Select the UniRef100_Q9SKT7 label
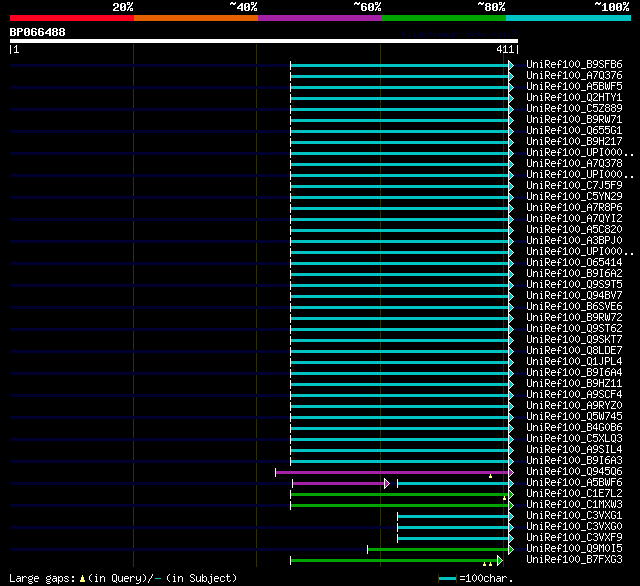Viewport: 640px width, 586px height. [574, 340]
